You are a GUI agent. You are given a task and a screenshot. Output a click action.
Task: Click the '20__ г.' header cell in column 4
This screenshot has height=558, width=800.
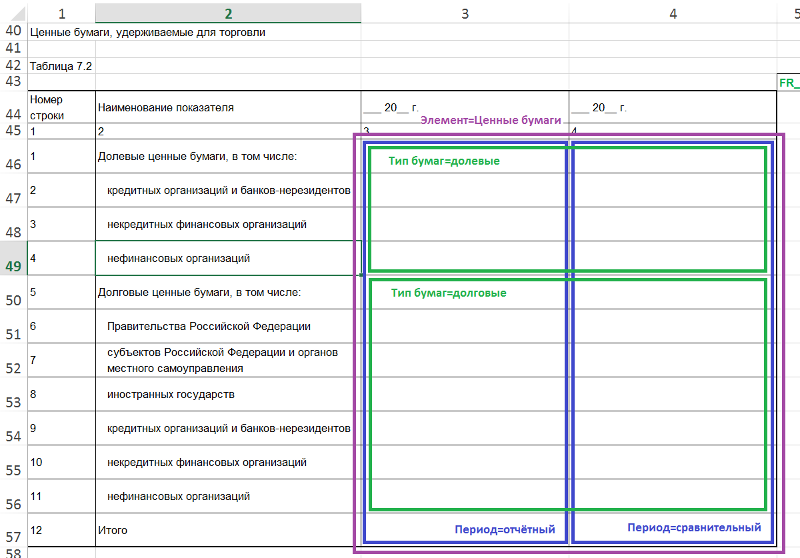pyautogui.click(x=673, y=107)
